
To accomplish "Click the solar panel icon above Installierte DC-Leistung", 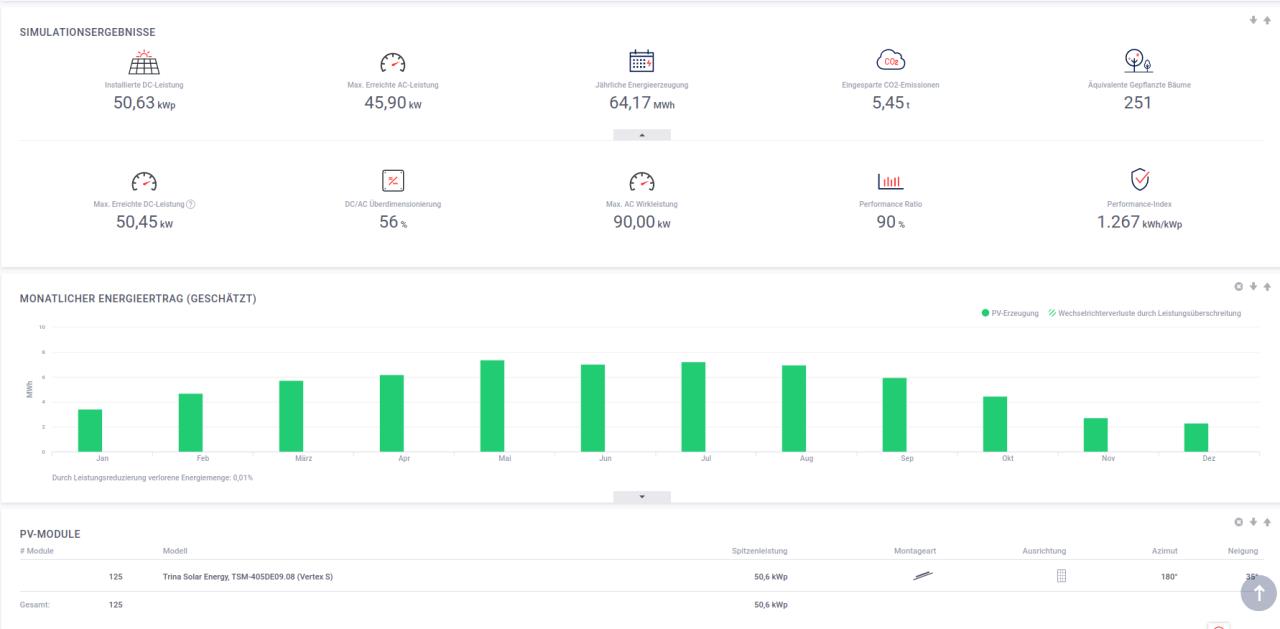I will 144,62.
